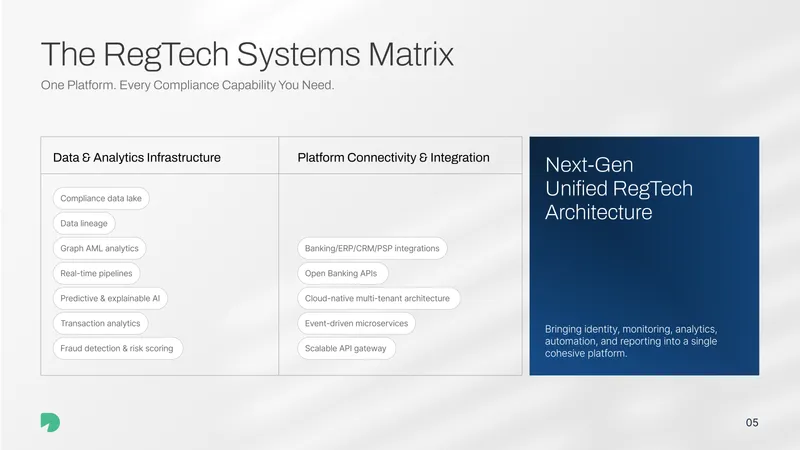Click the Next-Gen Unified RegTech Architecture heading

pyautogui.click(x=619, y=188)
